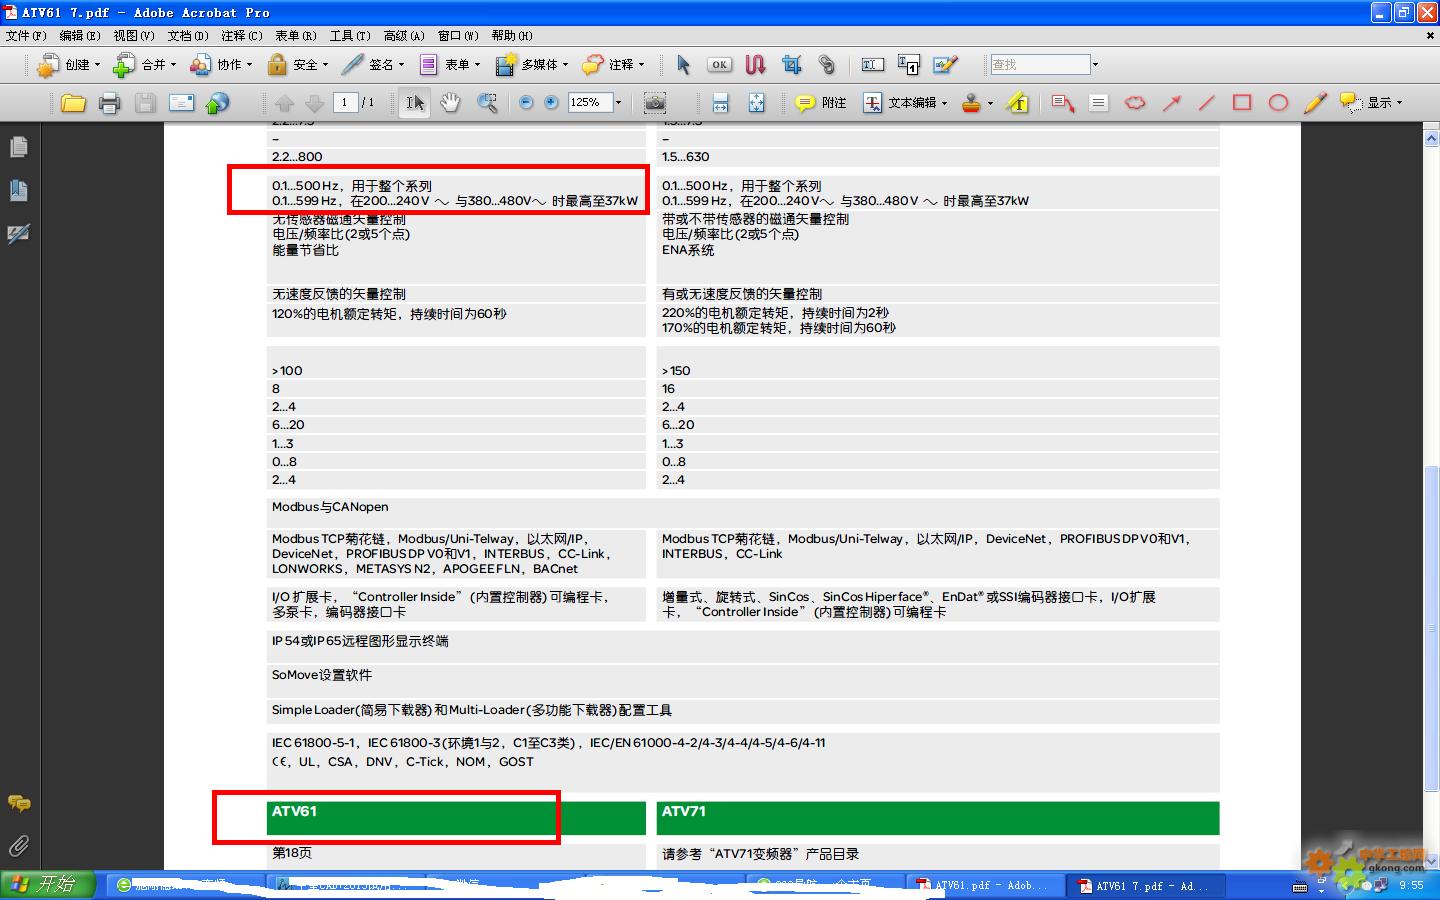1440x900 pixels.
Task: Open the 文本编辑 (Text Edits) dropdown
Action: pos(905,103)
